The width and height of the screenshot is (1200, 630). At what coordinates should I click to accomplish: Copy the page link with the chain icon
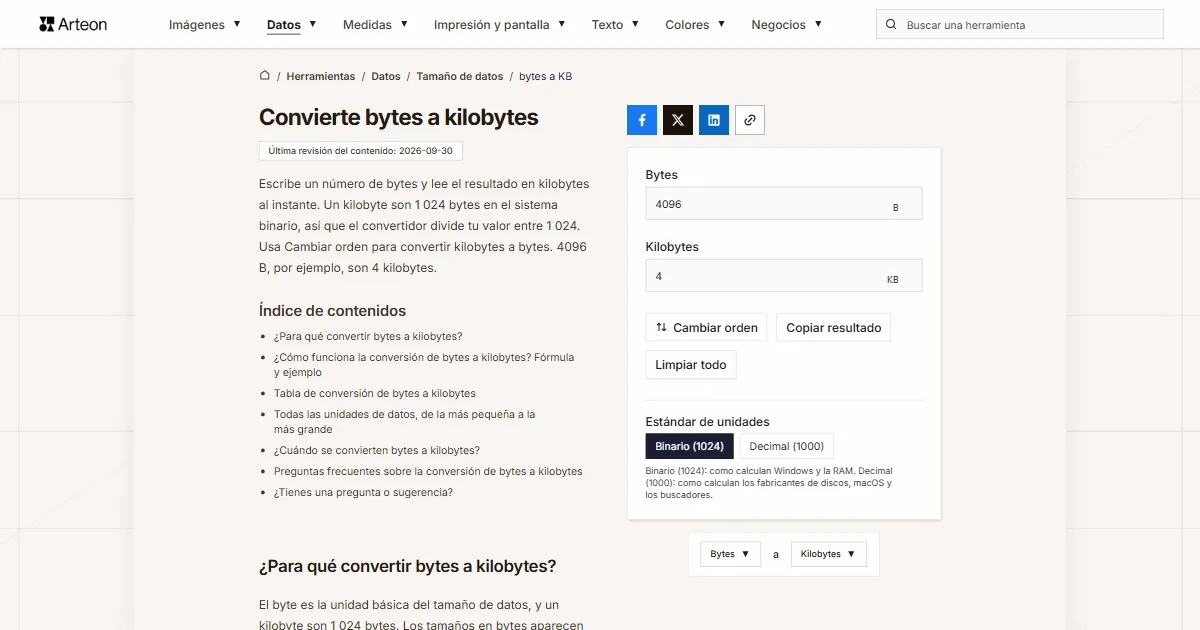[750, 120]
